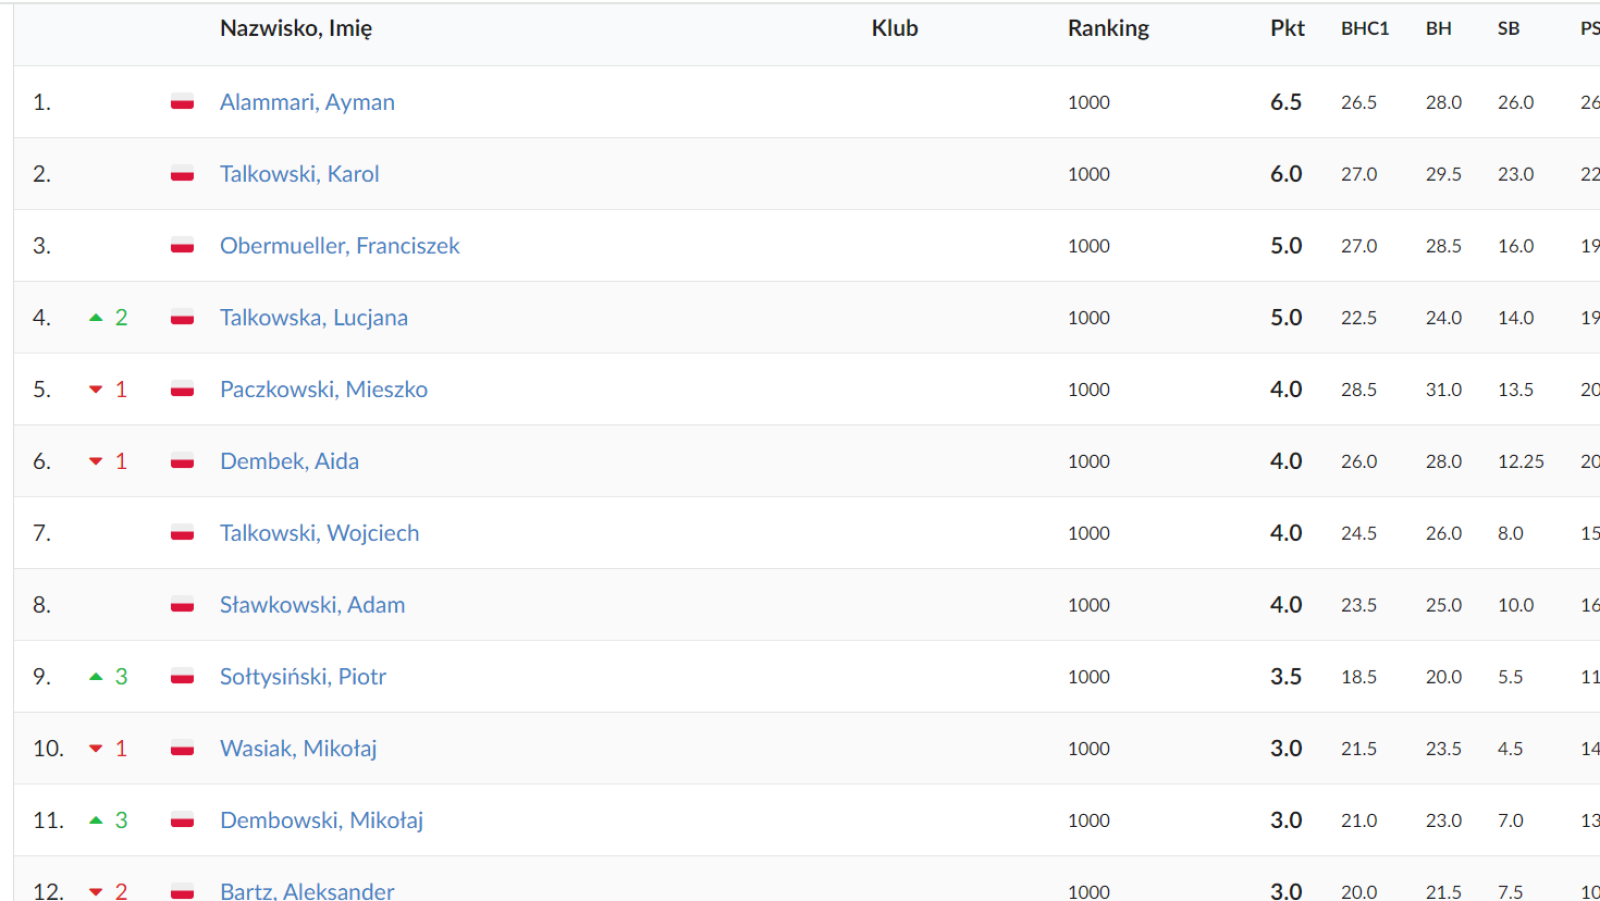Click red down arrow next to Paczkowski
The image size is (1600, 901).
[96, 390]
